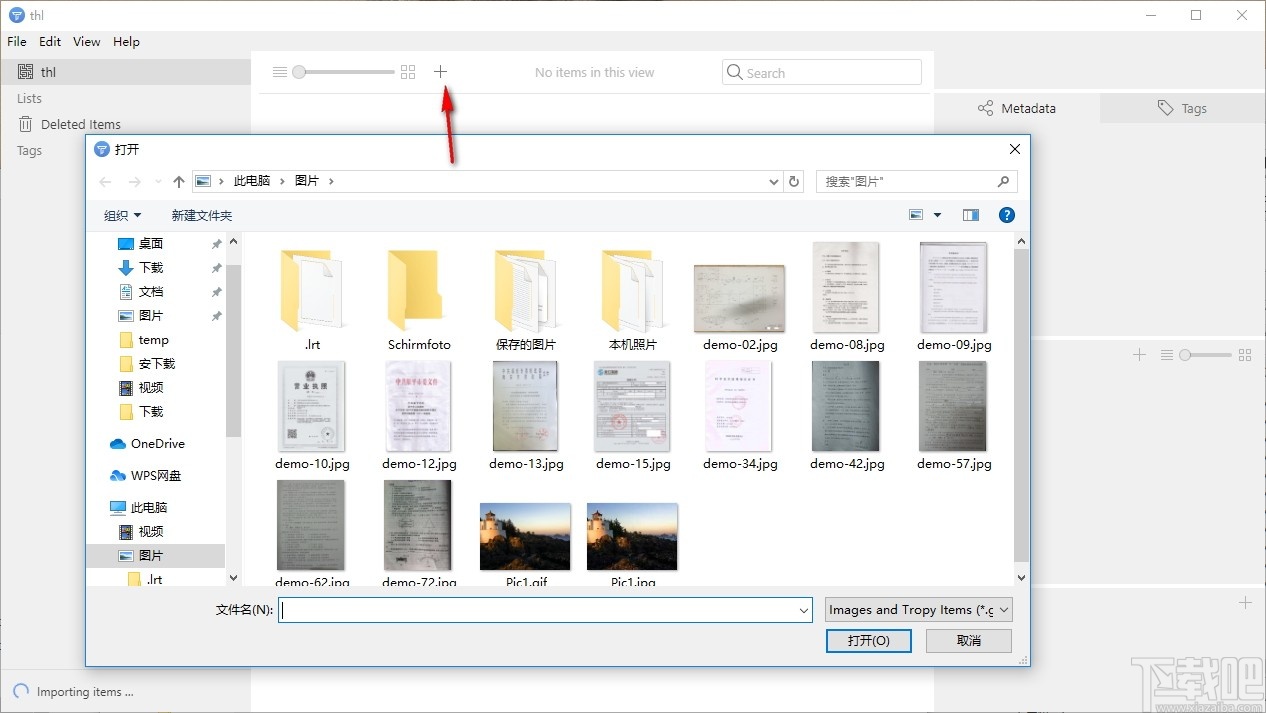Expand the address bar path dropdown
The height and width of the screenshot is (713, 1266).
coord(773,182)
